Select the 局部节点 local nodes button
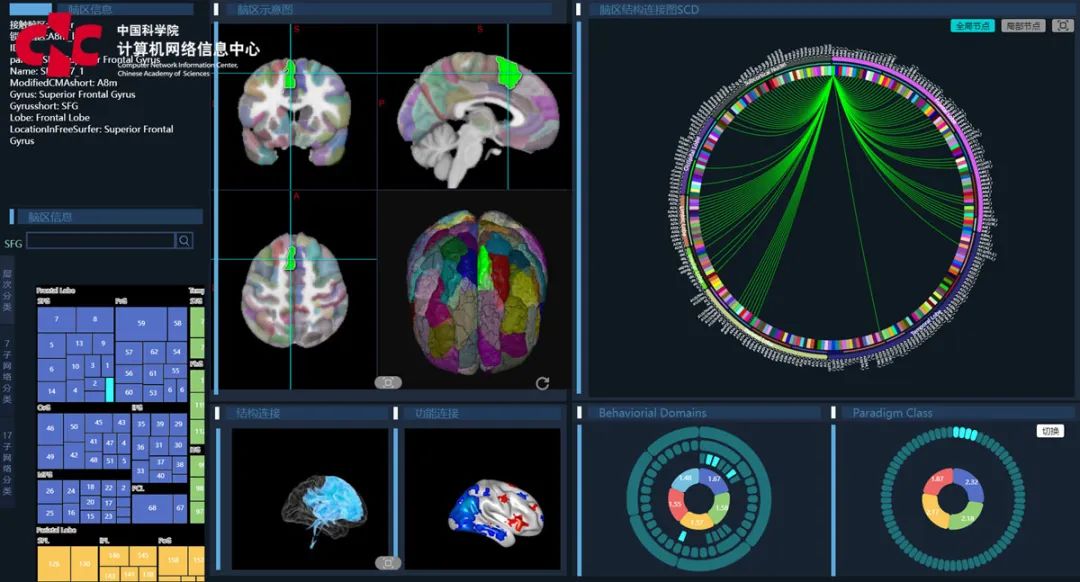The width and height of the screenshot is (1080, 582). click(1023, 25)
